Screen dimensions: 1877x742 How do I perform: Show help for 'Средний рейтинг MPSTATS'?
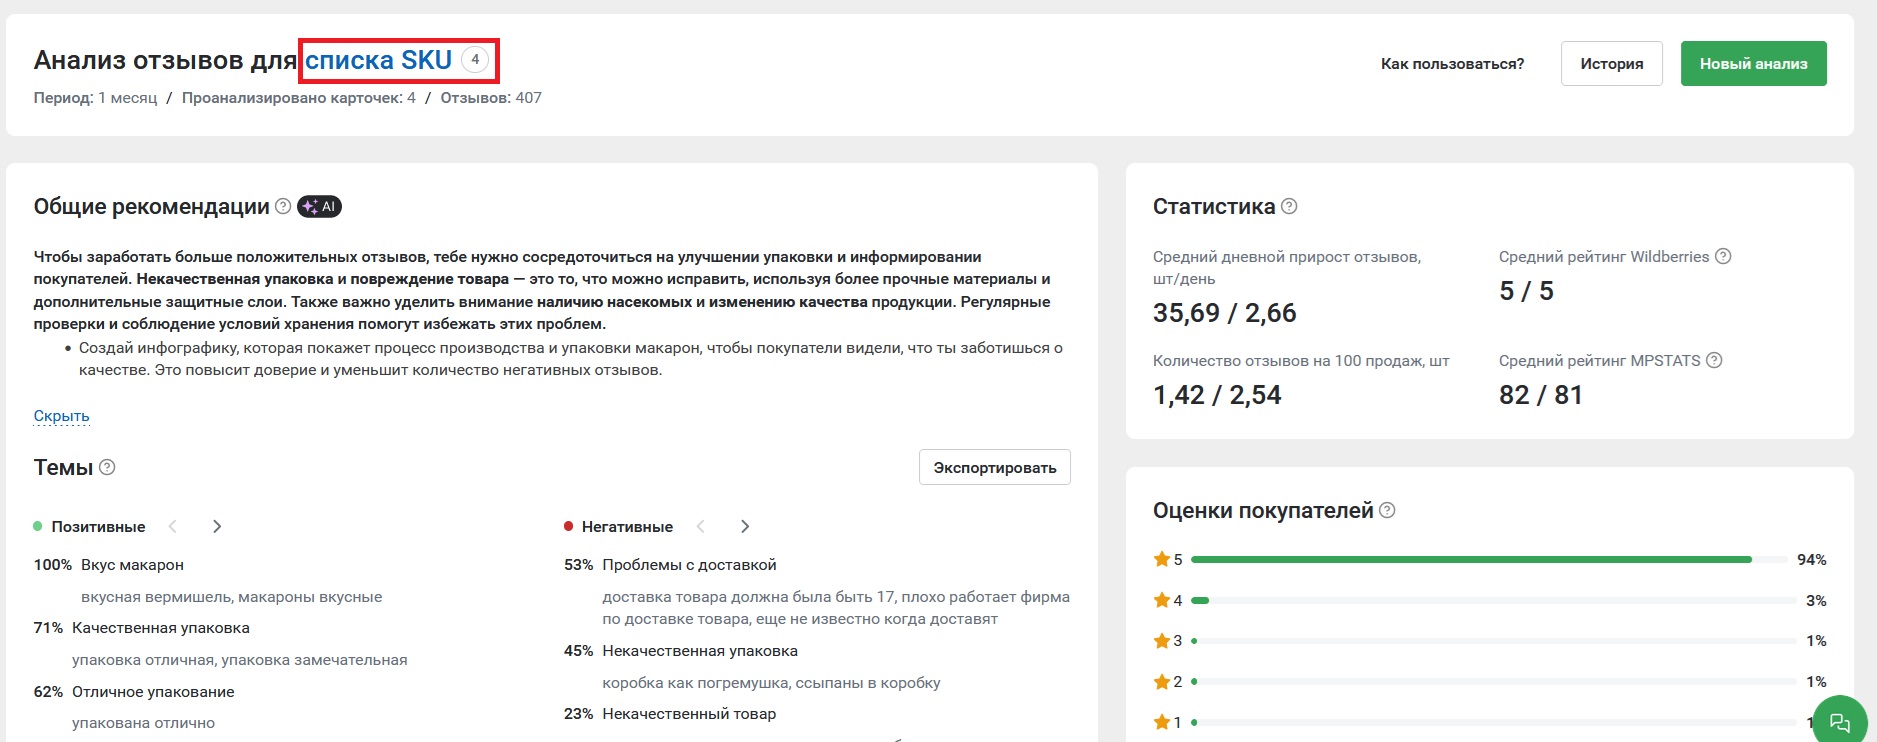(1714, 360)
